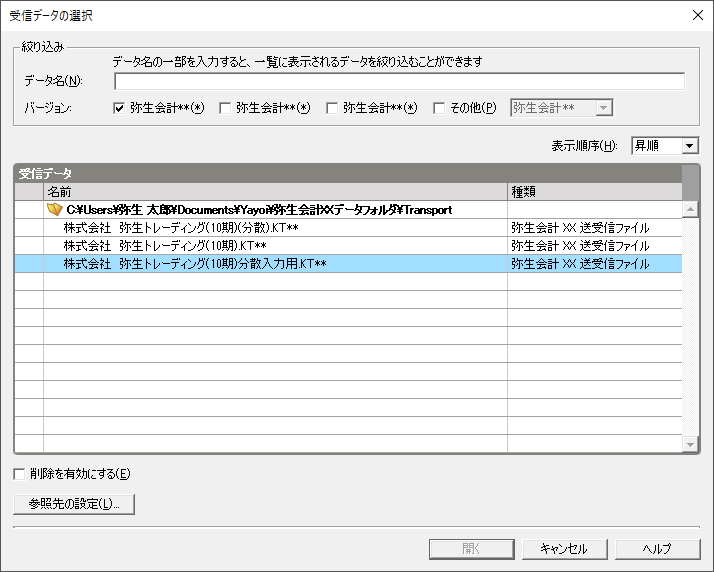Click 種類 cell of the highlighted 分散入力用 row
The image size is (714, 572).
595,264
